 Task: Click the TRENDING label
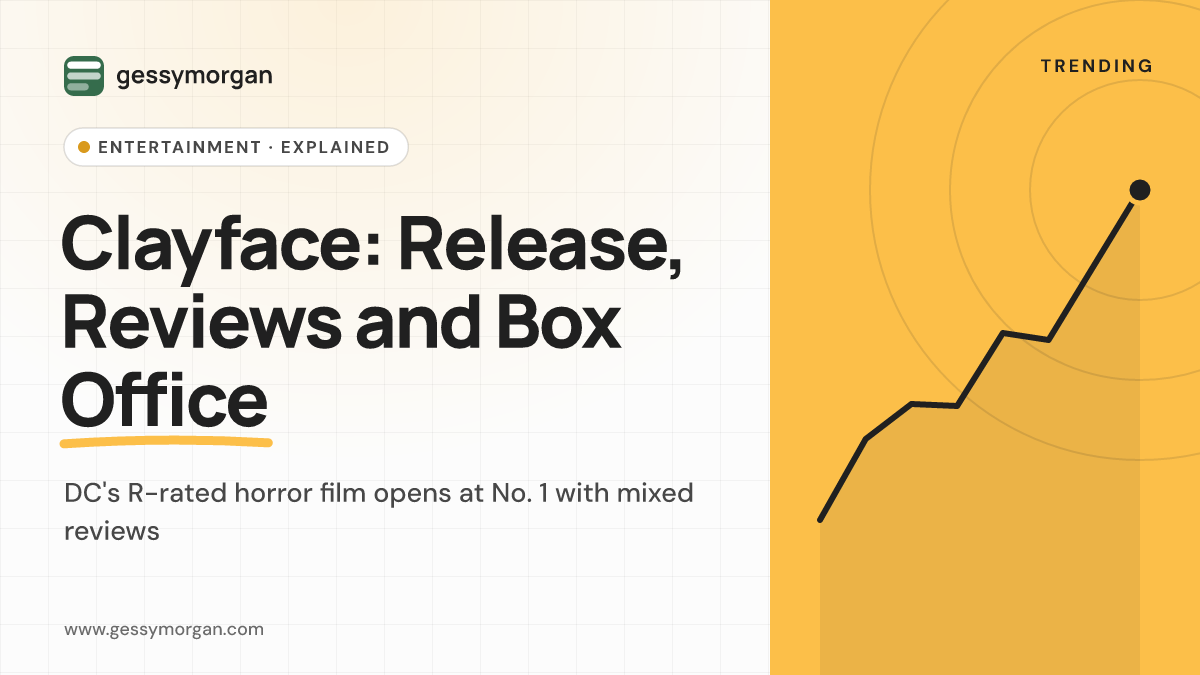click(x=1097, y=66)
